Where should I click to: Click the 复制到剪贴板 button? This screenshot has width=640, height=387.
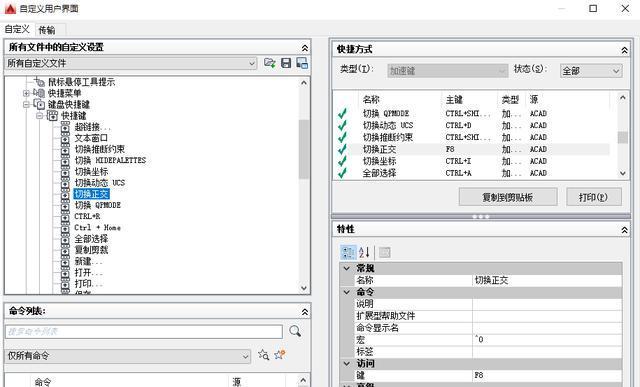[508, 197]
